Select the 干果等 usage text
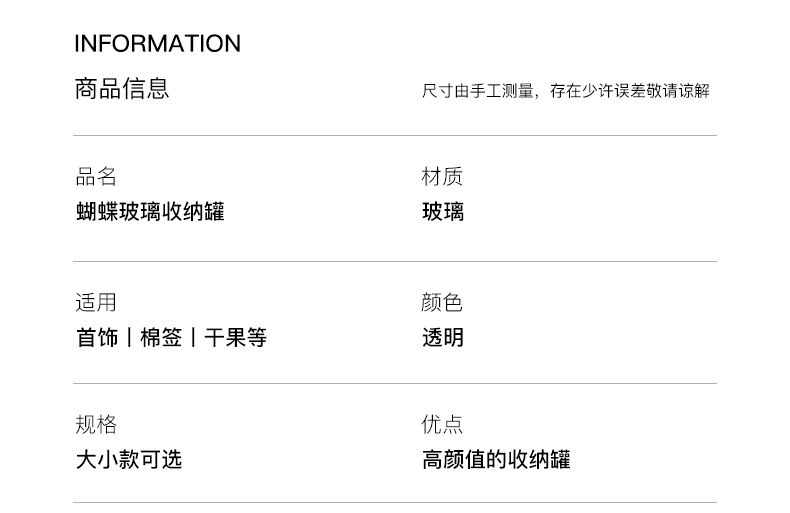 point(235,338)
